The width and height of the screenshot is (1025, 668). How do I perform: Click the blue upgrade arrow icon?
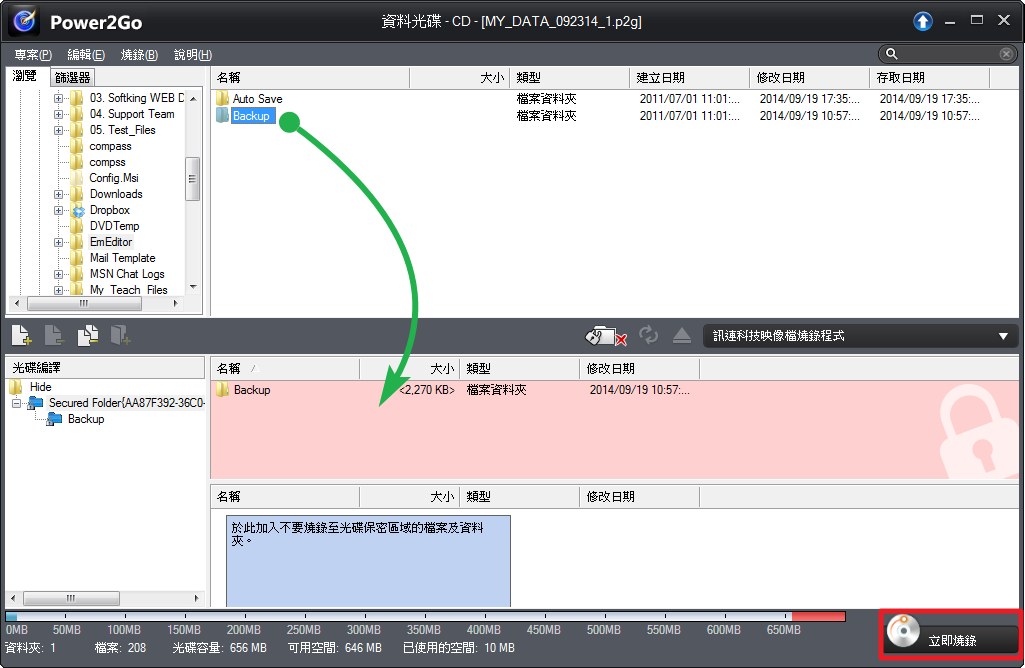click(x=922, y=21)
